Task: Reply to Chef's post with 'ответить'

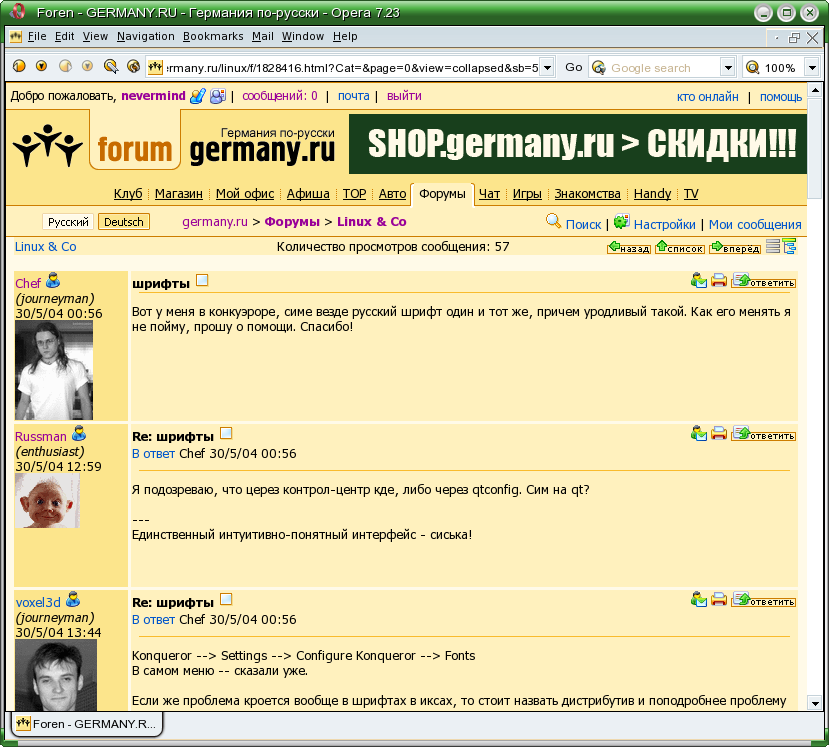Action: coord(763,281)
